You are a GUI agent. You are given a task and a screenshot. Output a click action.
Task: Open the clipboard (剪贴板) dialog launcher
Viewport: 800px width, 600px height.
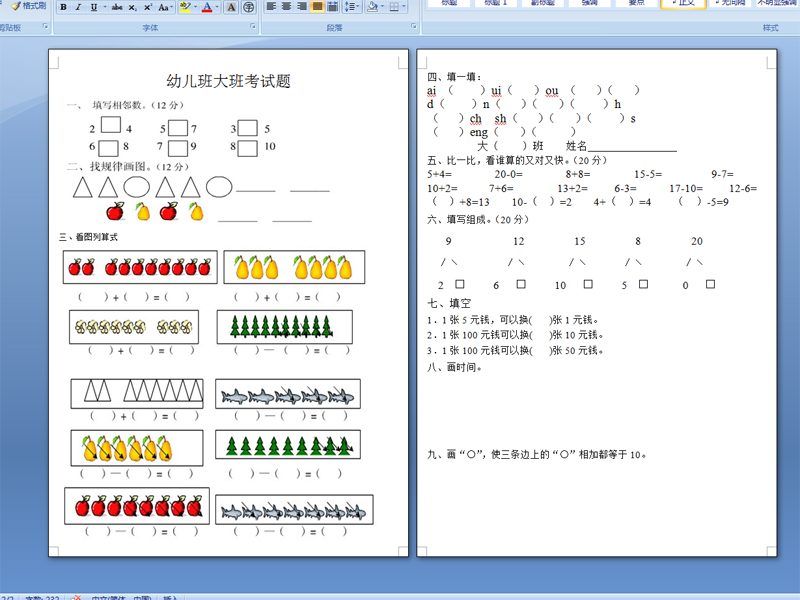pos(45,26)
